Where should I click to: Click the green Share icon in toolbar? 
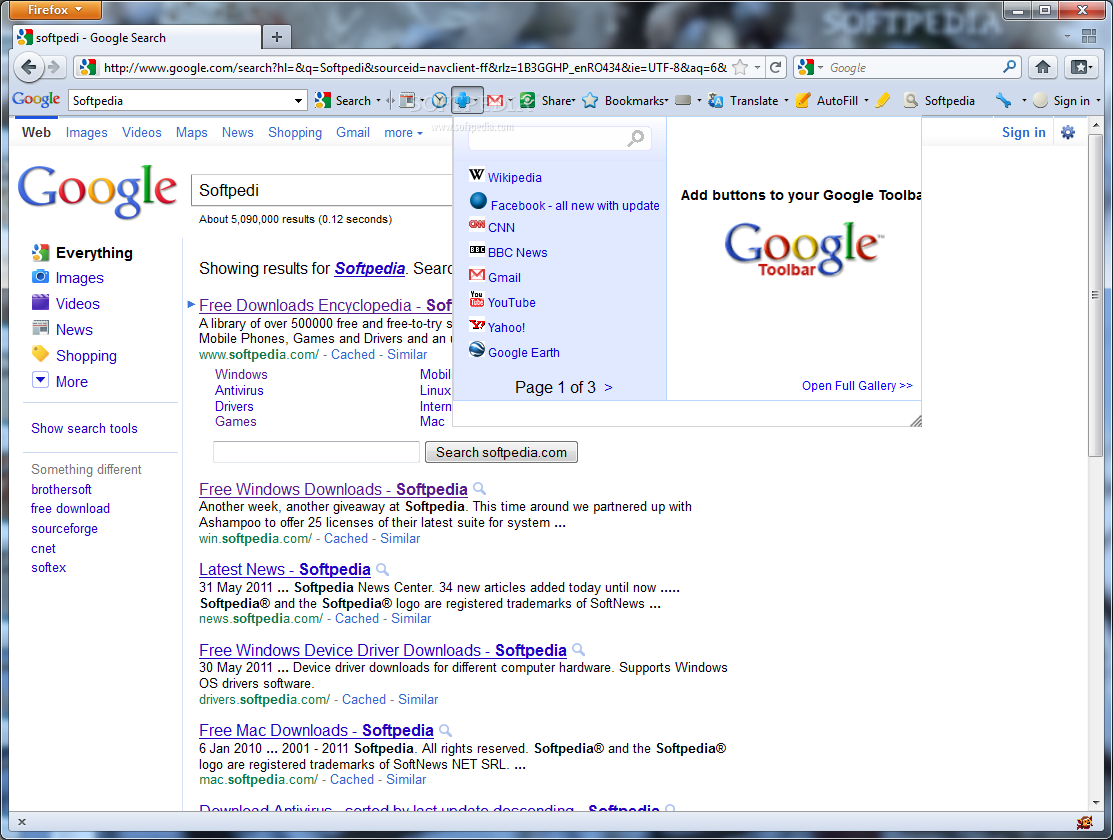527,101
